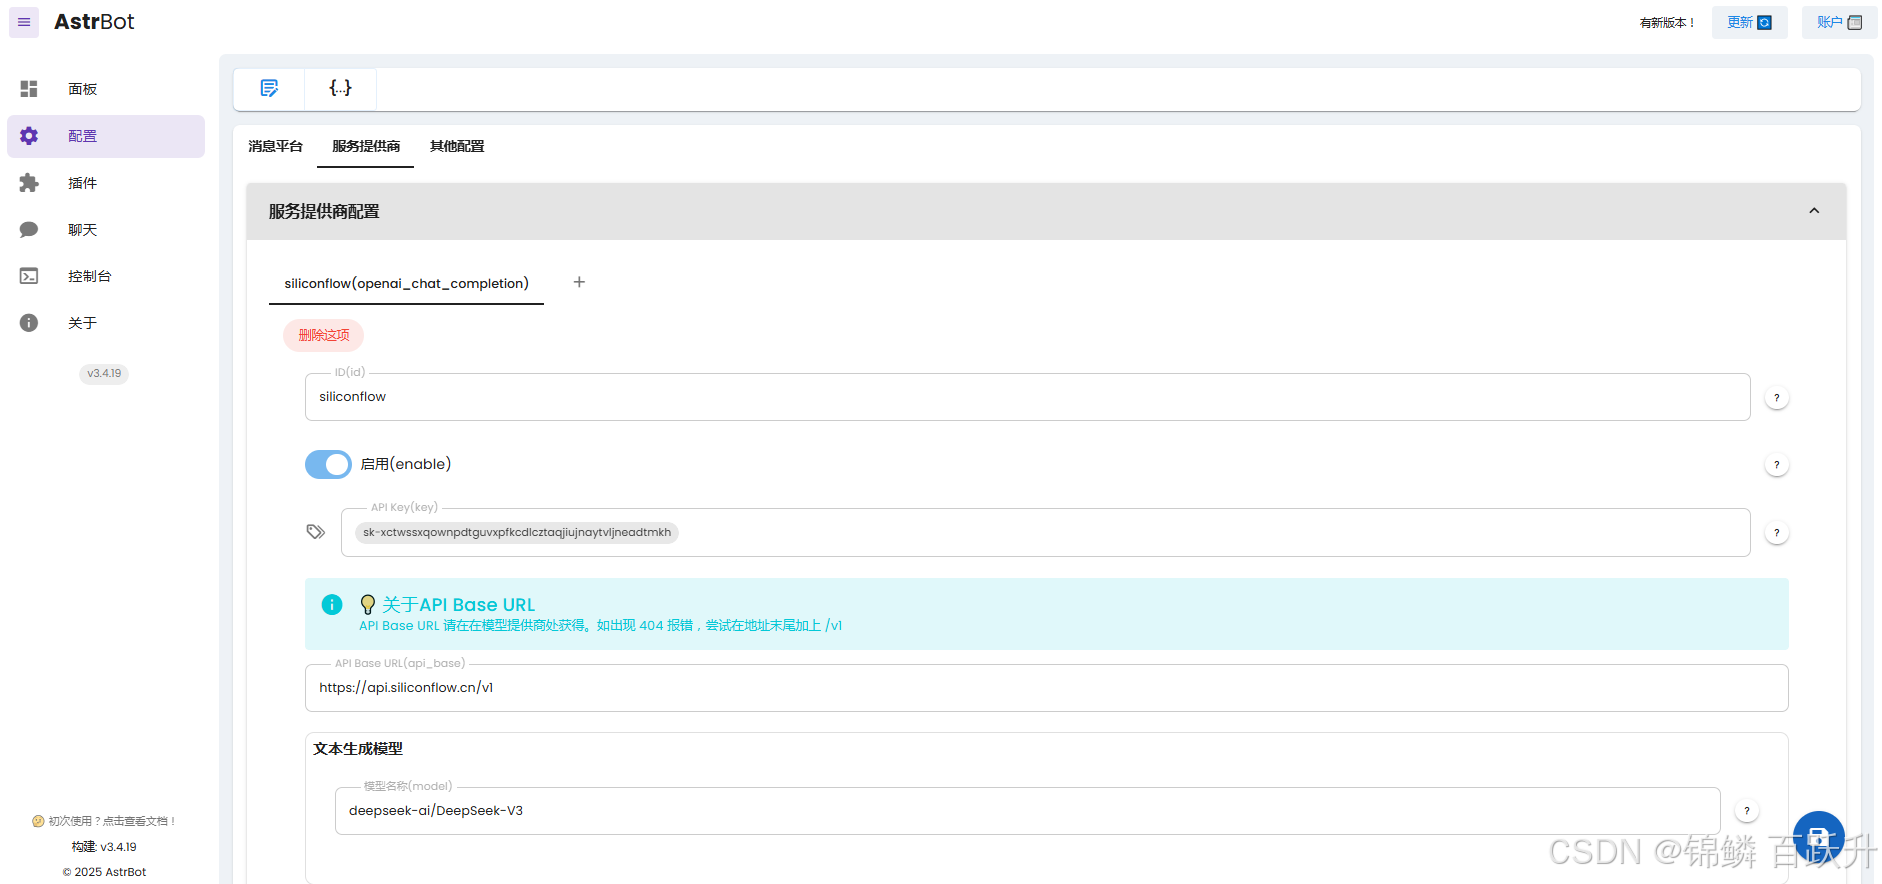Open the 面板 dashboard page

point(106,89)
